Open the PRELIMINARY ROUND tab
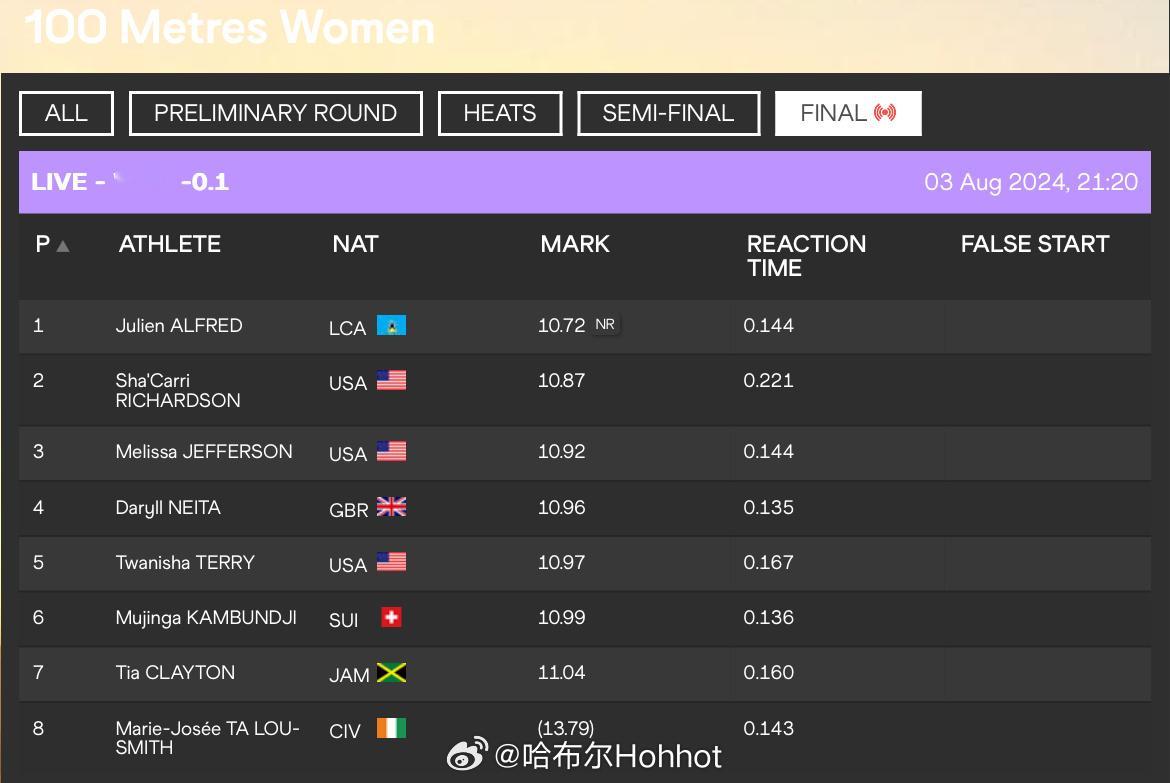This screenshot has height=783, width=1170. 275,113
